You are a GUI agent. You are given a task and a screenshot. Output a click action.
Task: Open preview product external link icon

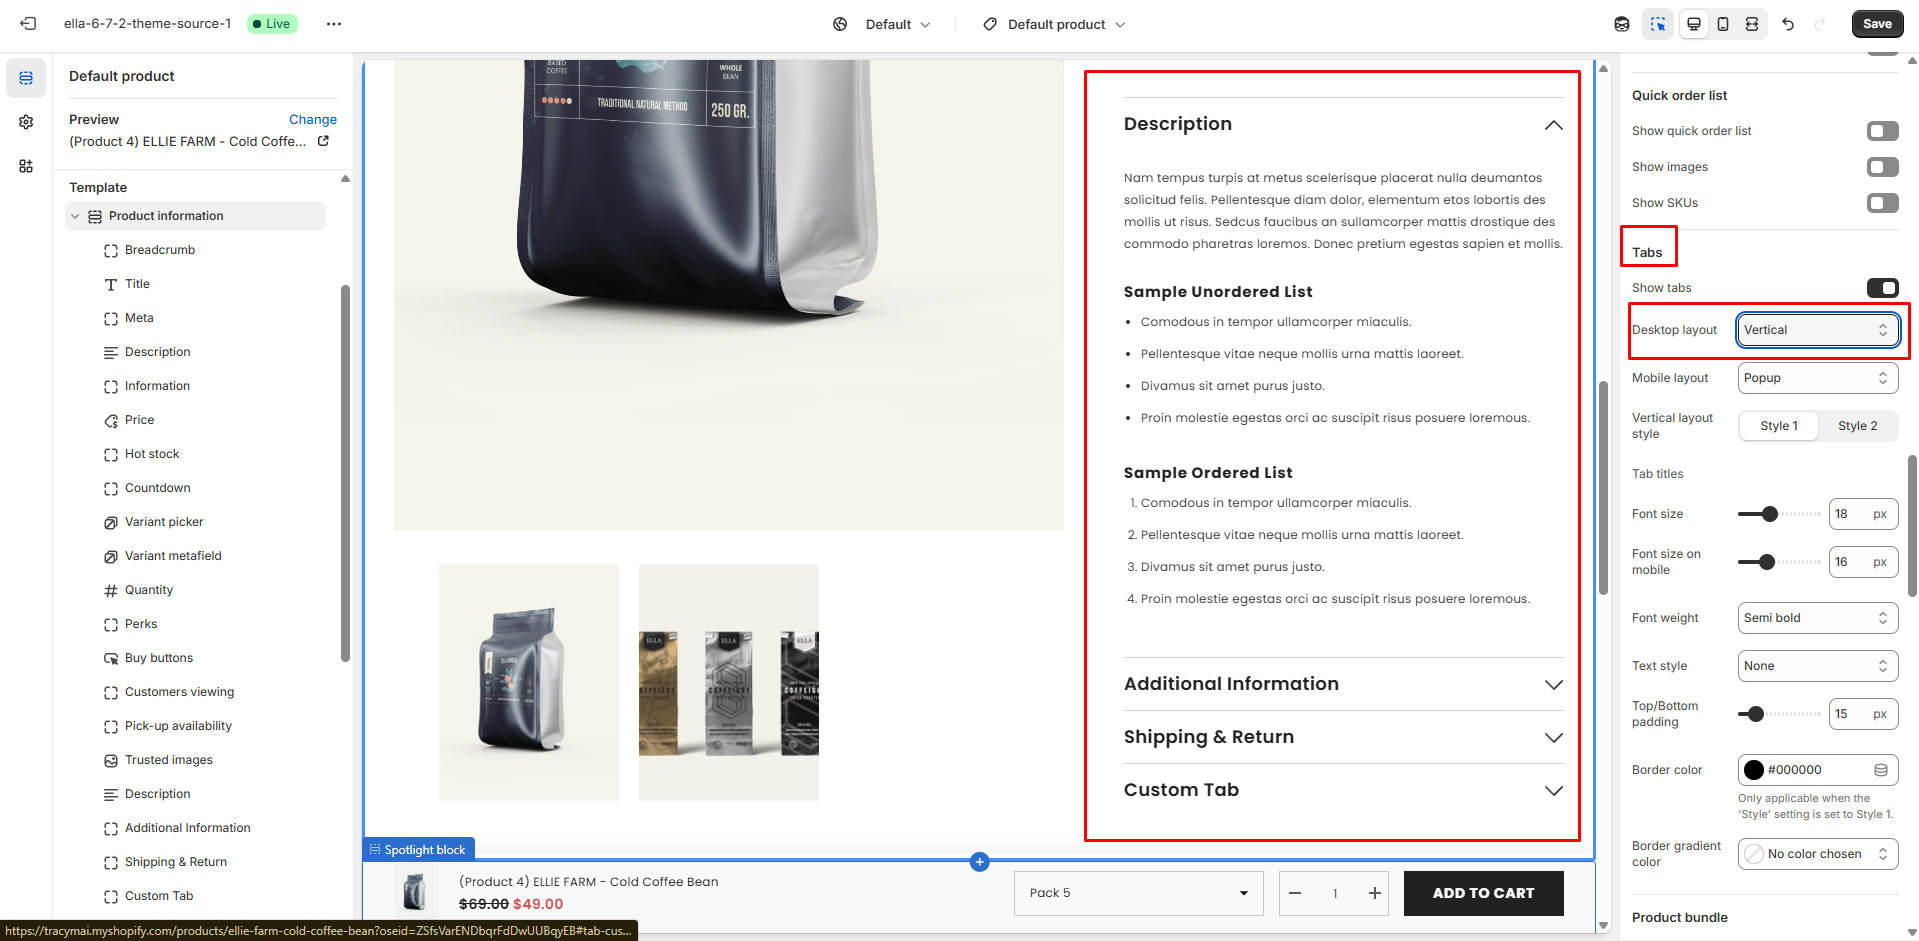click(323, 141)
